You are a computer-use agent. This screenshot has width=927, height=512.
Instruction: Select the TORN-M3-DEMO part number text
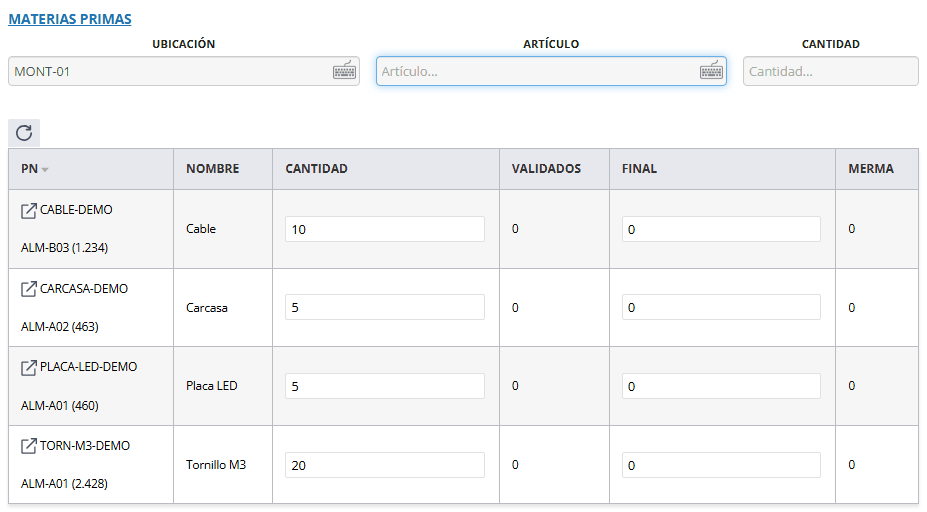pos(85,446)
